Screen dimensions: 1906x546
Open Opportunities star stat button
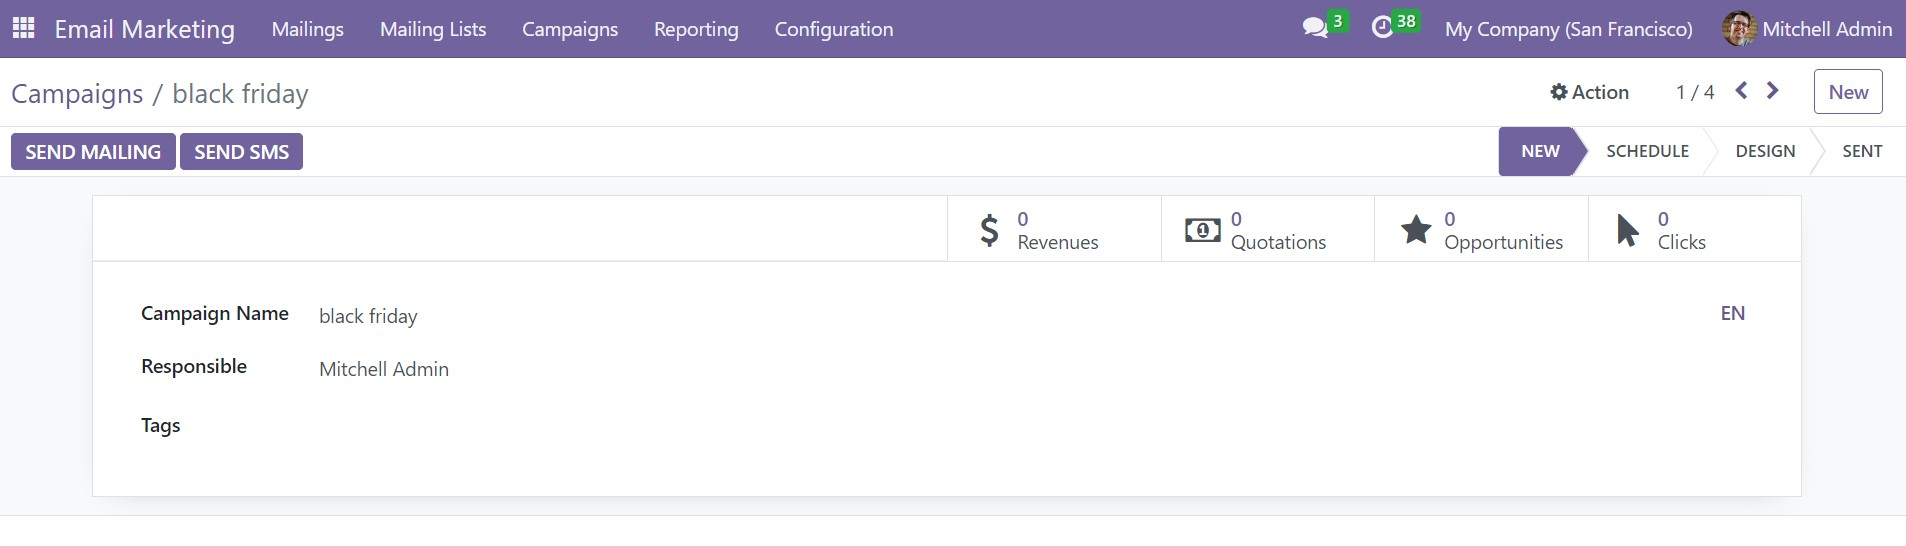pyautogui.click(x=1481, y=230)
